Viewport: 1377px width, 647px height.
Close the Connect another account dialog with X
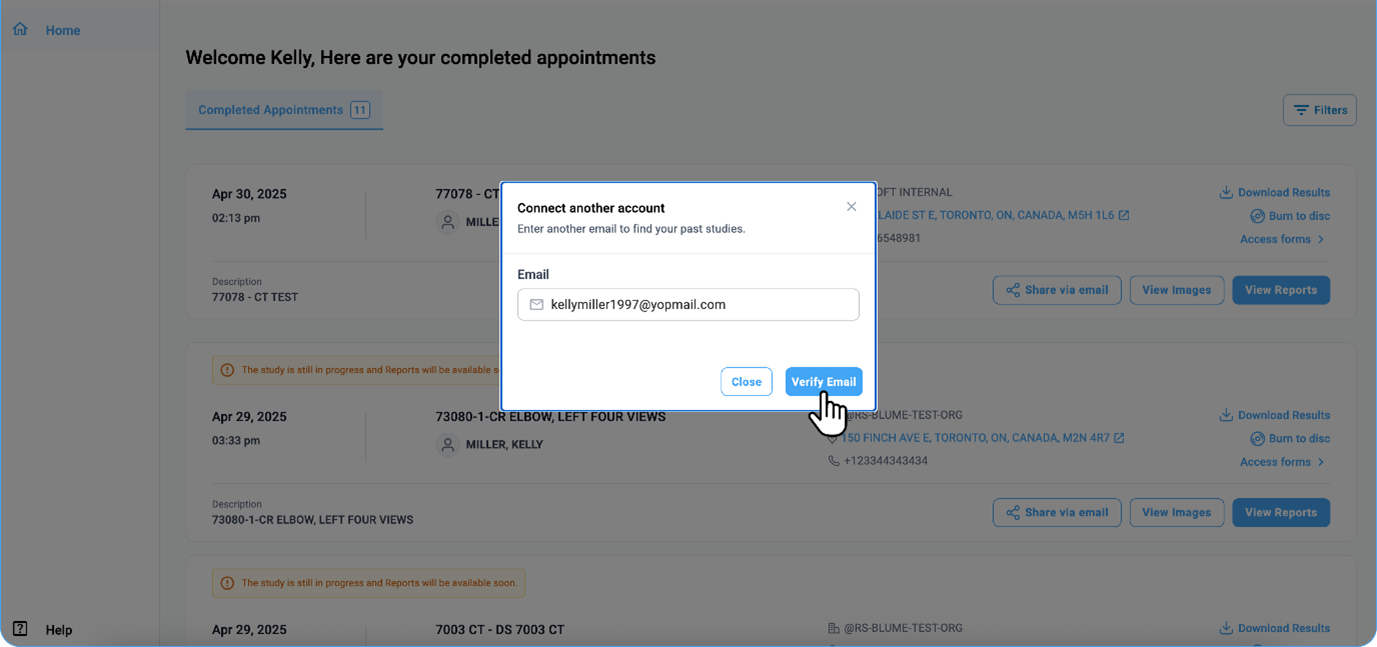(x=851, y=207)
